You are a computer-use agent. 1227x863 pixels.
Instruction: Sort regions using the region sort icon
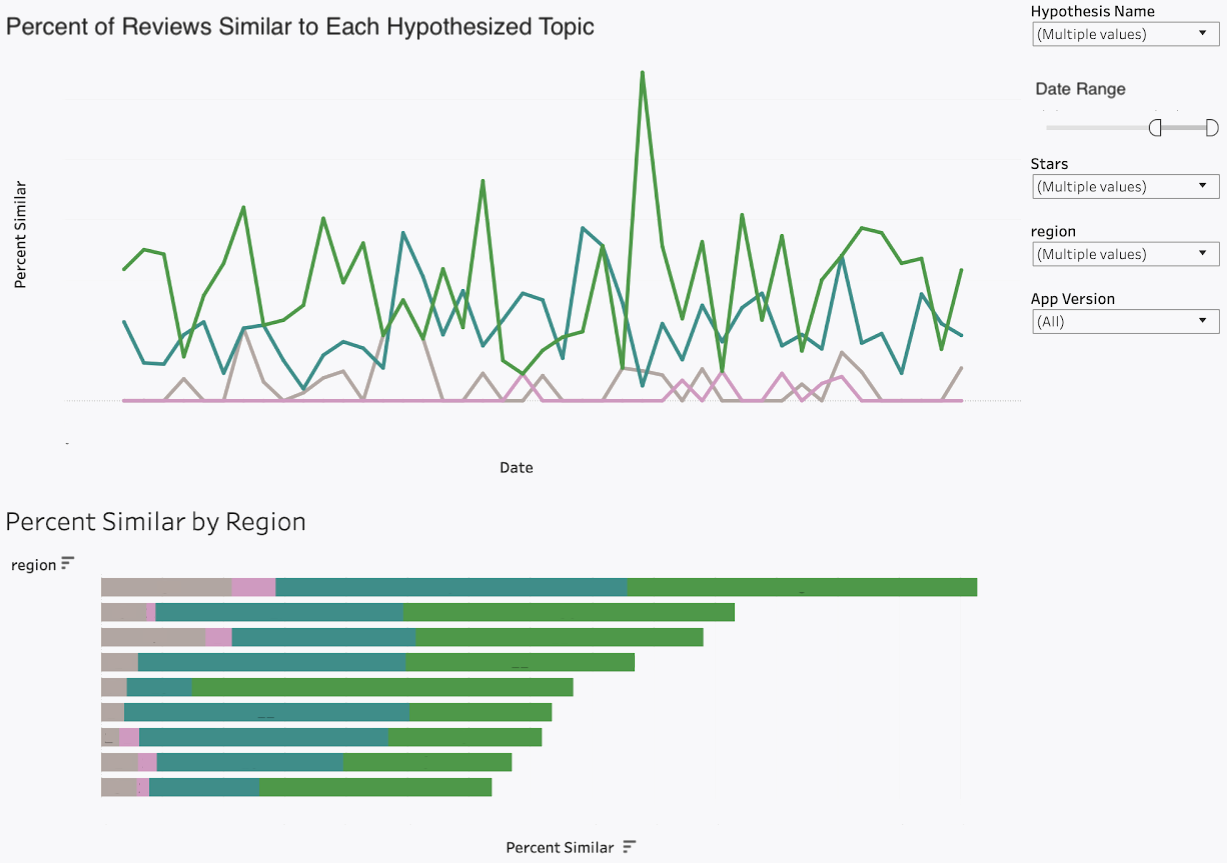67,564
